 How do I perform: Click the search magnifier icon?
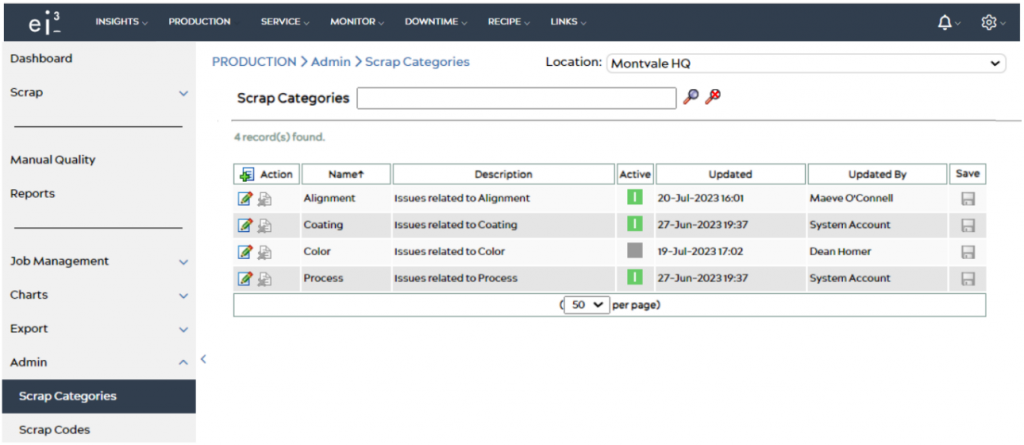pos(690,97)
